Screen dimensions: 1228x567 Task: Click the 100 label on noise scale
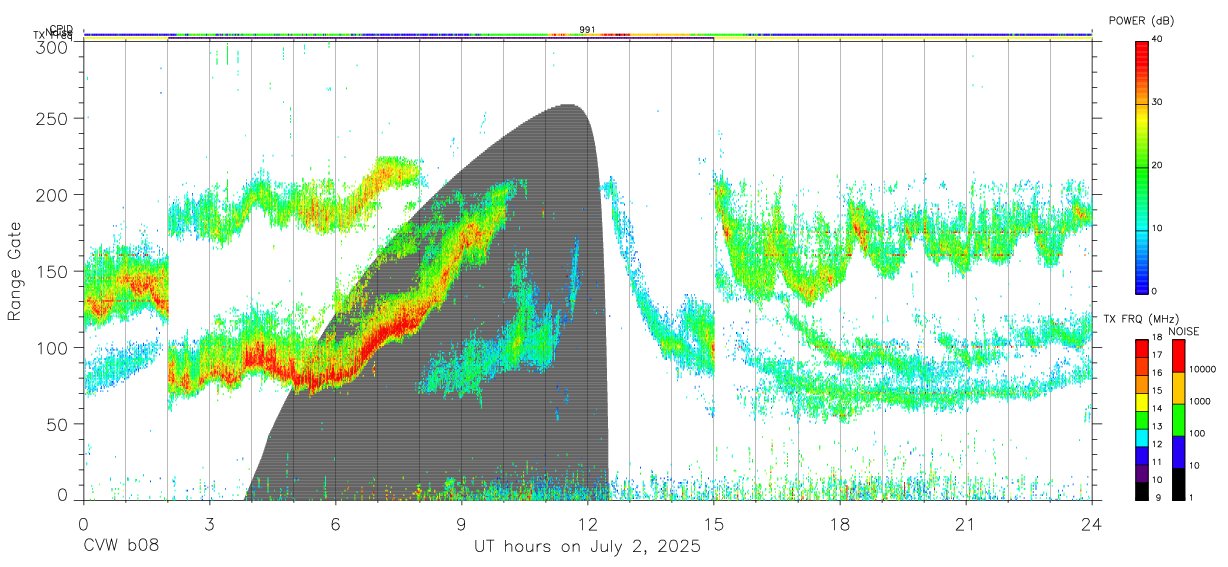click(1197, 434)
